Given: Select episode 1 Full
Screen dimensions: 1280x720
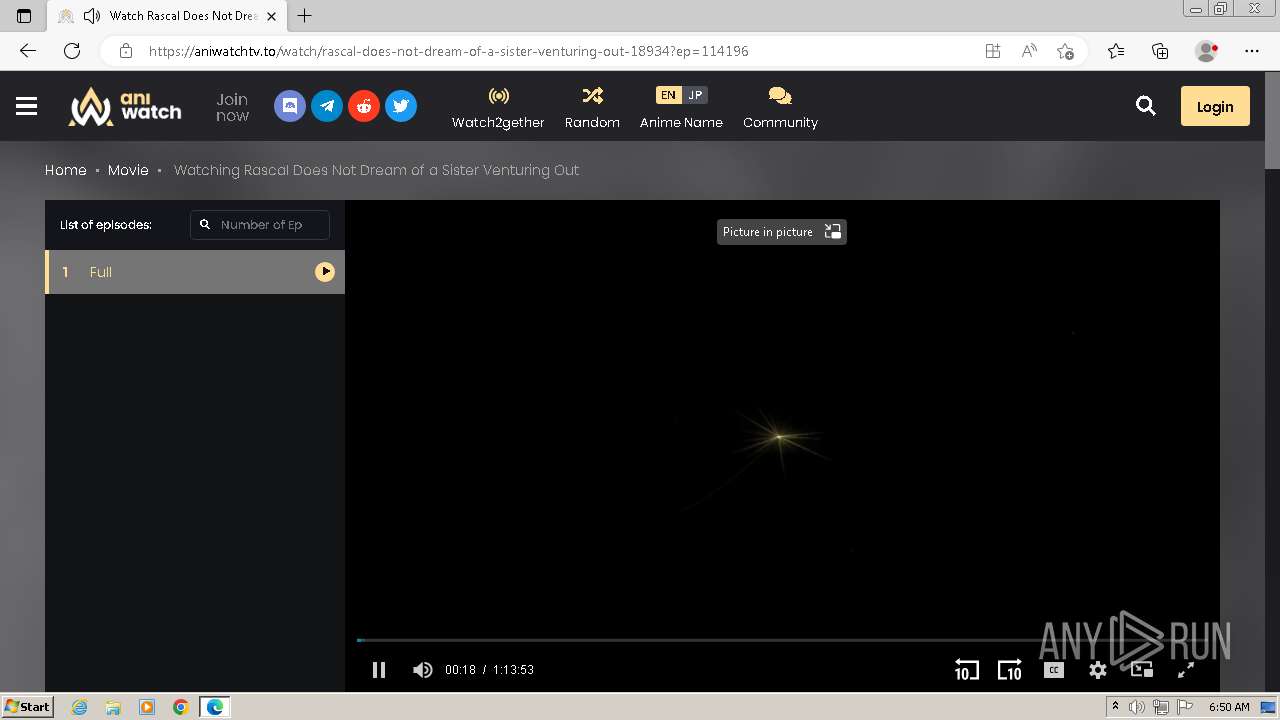Looking at the screenshot, I should (x=195, y=272).
